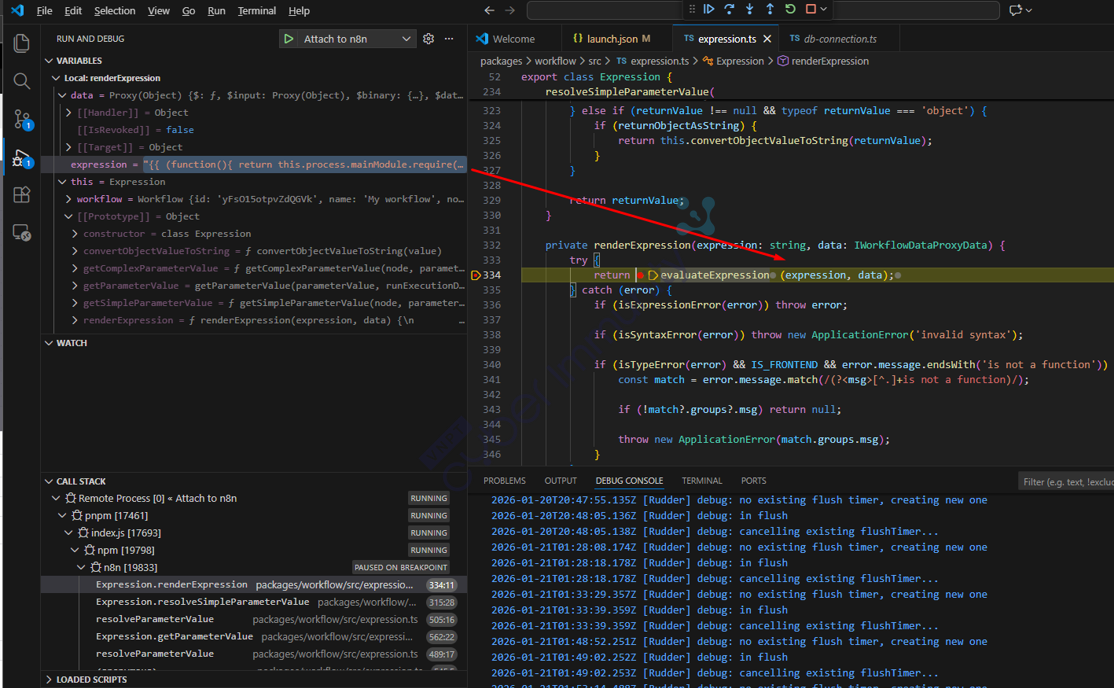Open the Source Control view
The height and width of the screenshot is (688, 1114).
(22, 119)
